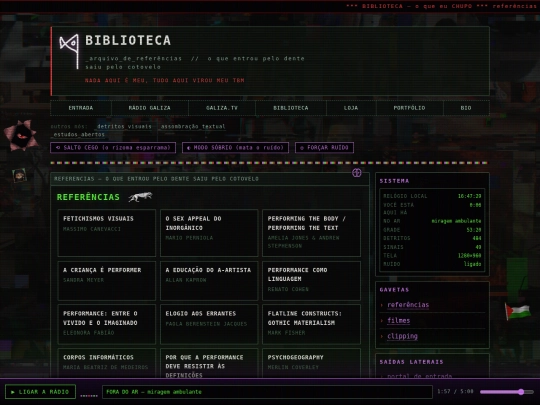Click the Ruído ligado status value
This screenshot has width=540, height=405.
point(472,264)
